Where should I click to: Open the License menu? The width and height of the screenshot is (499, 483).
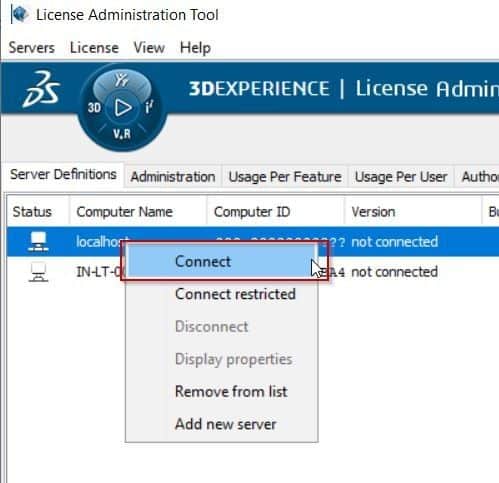click(x=94, y=48)
